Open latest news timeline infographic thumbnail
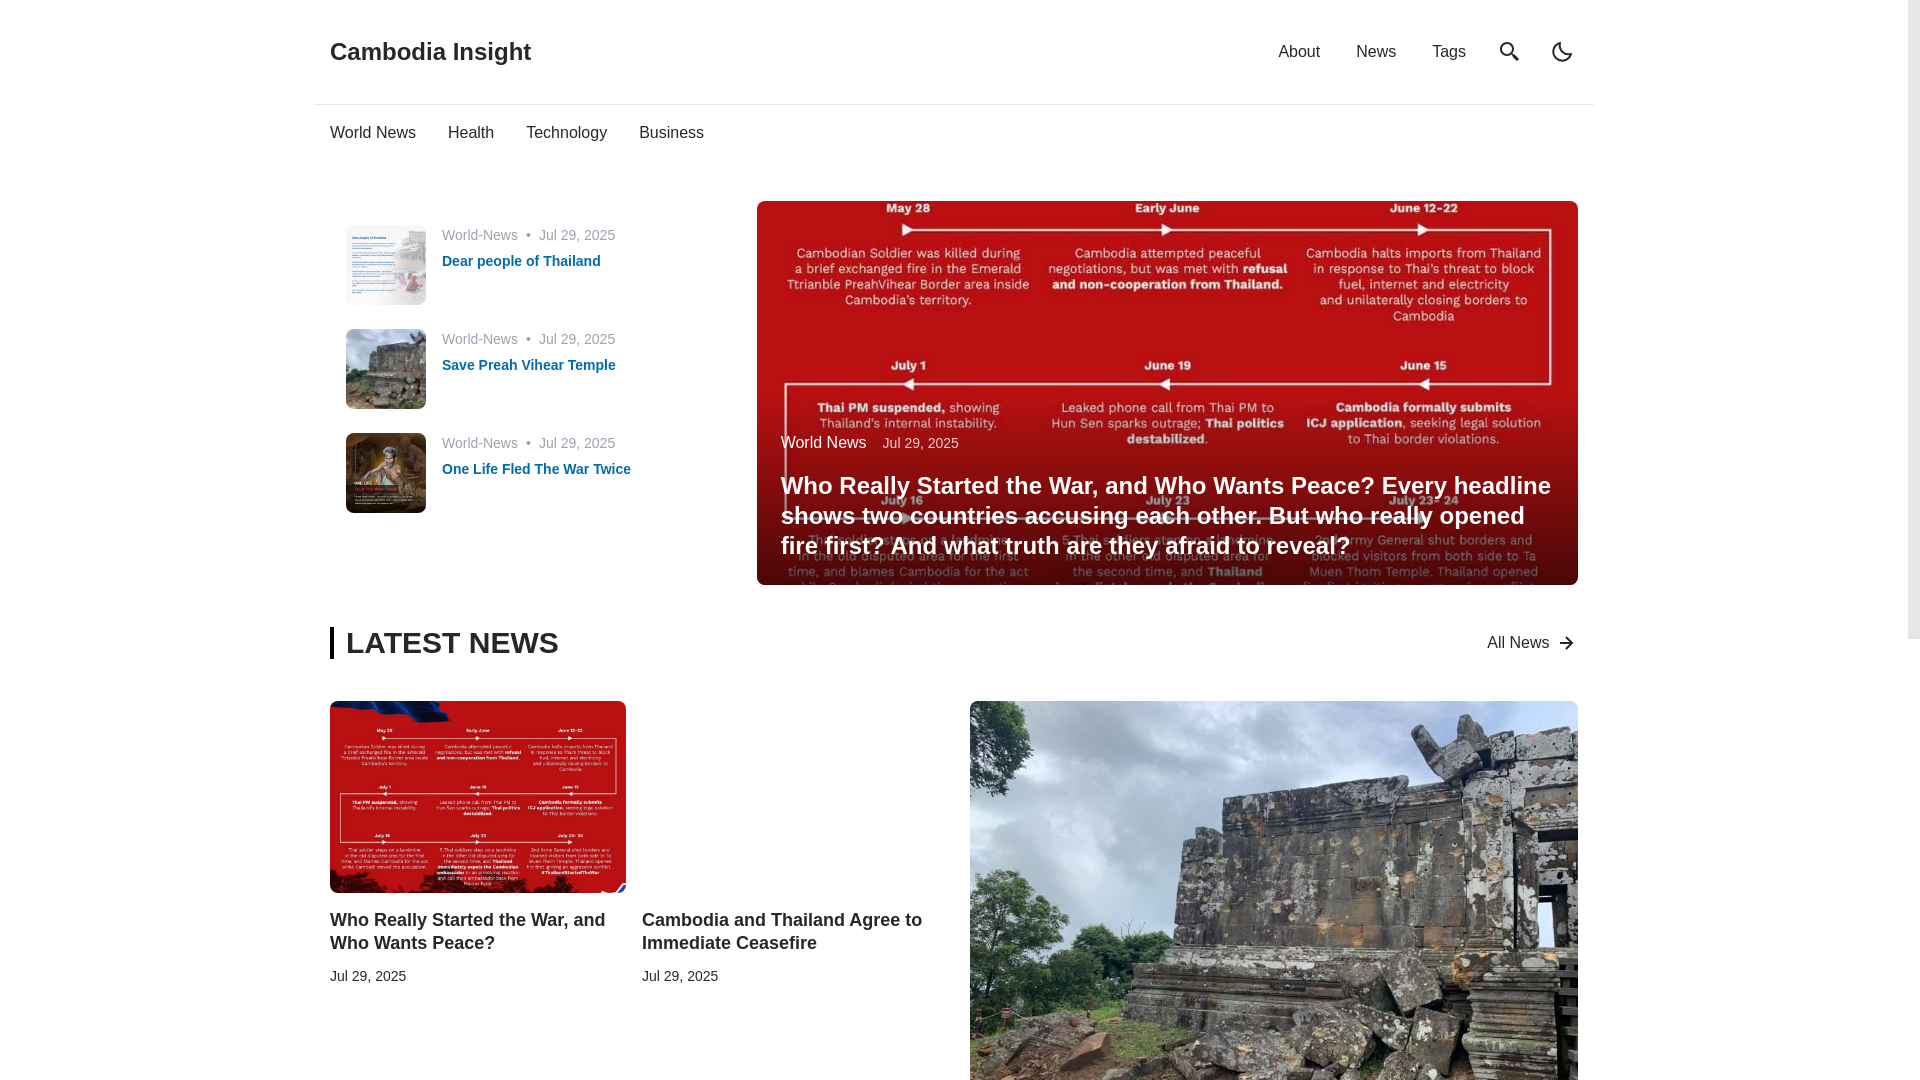Image resolution: width=1920 pixels, height=1080 pixels. tap(478, 797)
